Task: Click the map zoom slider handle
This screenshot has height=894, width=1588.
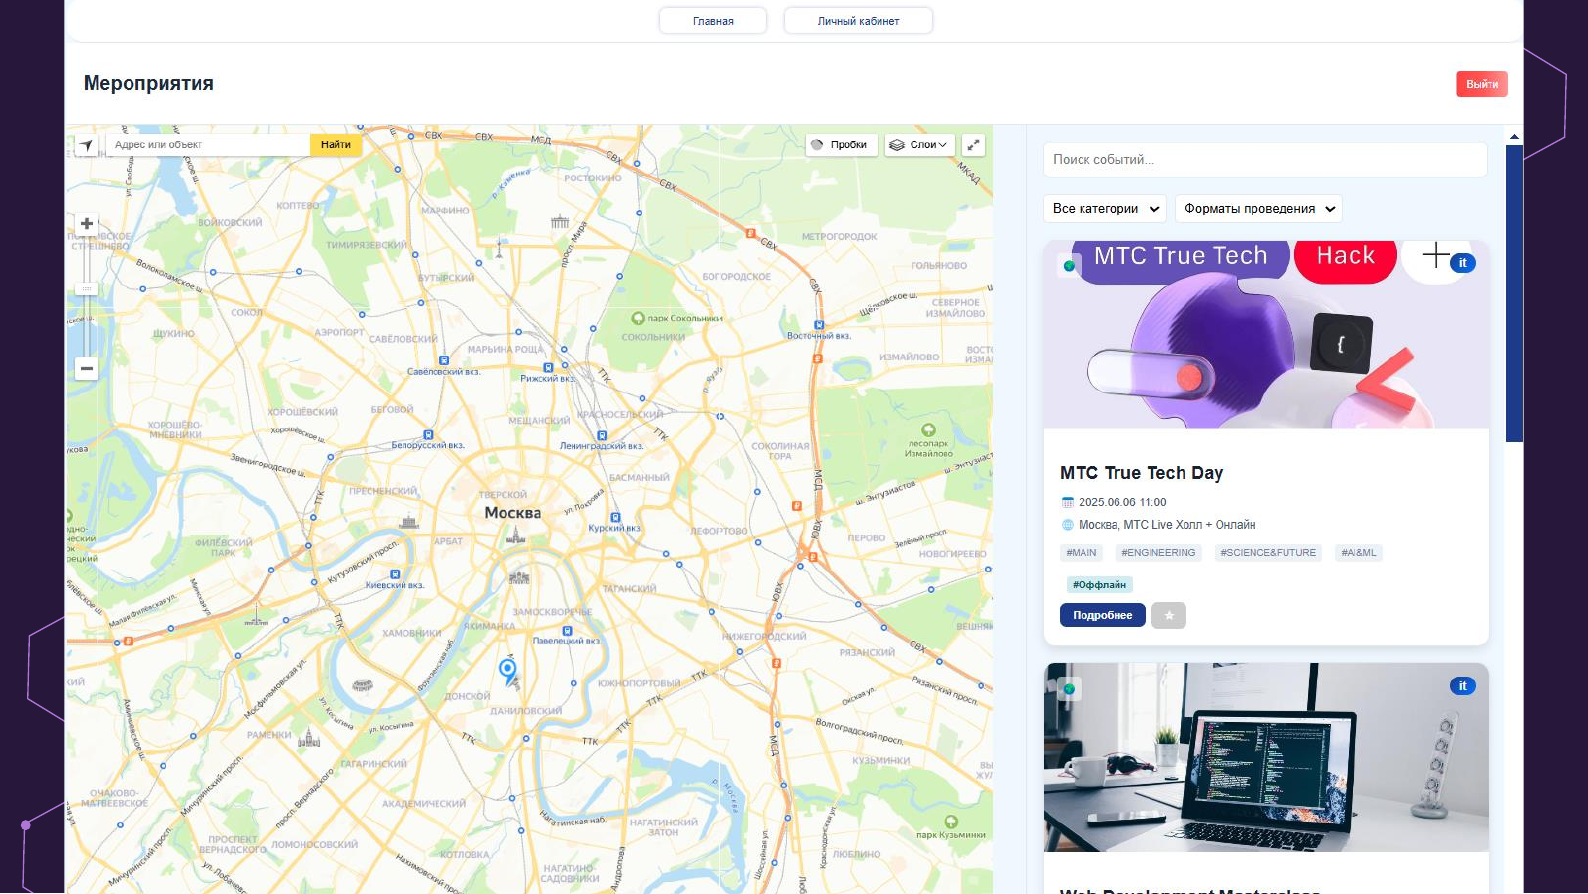Action: (87, 288)
